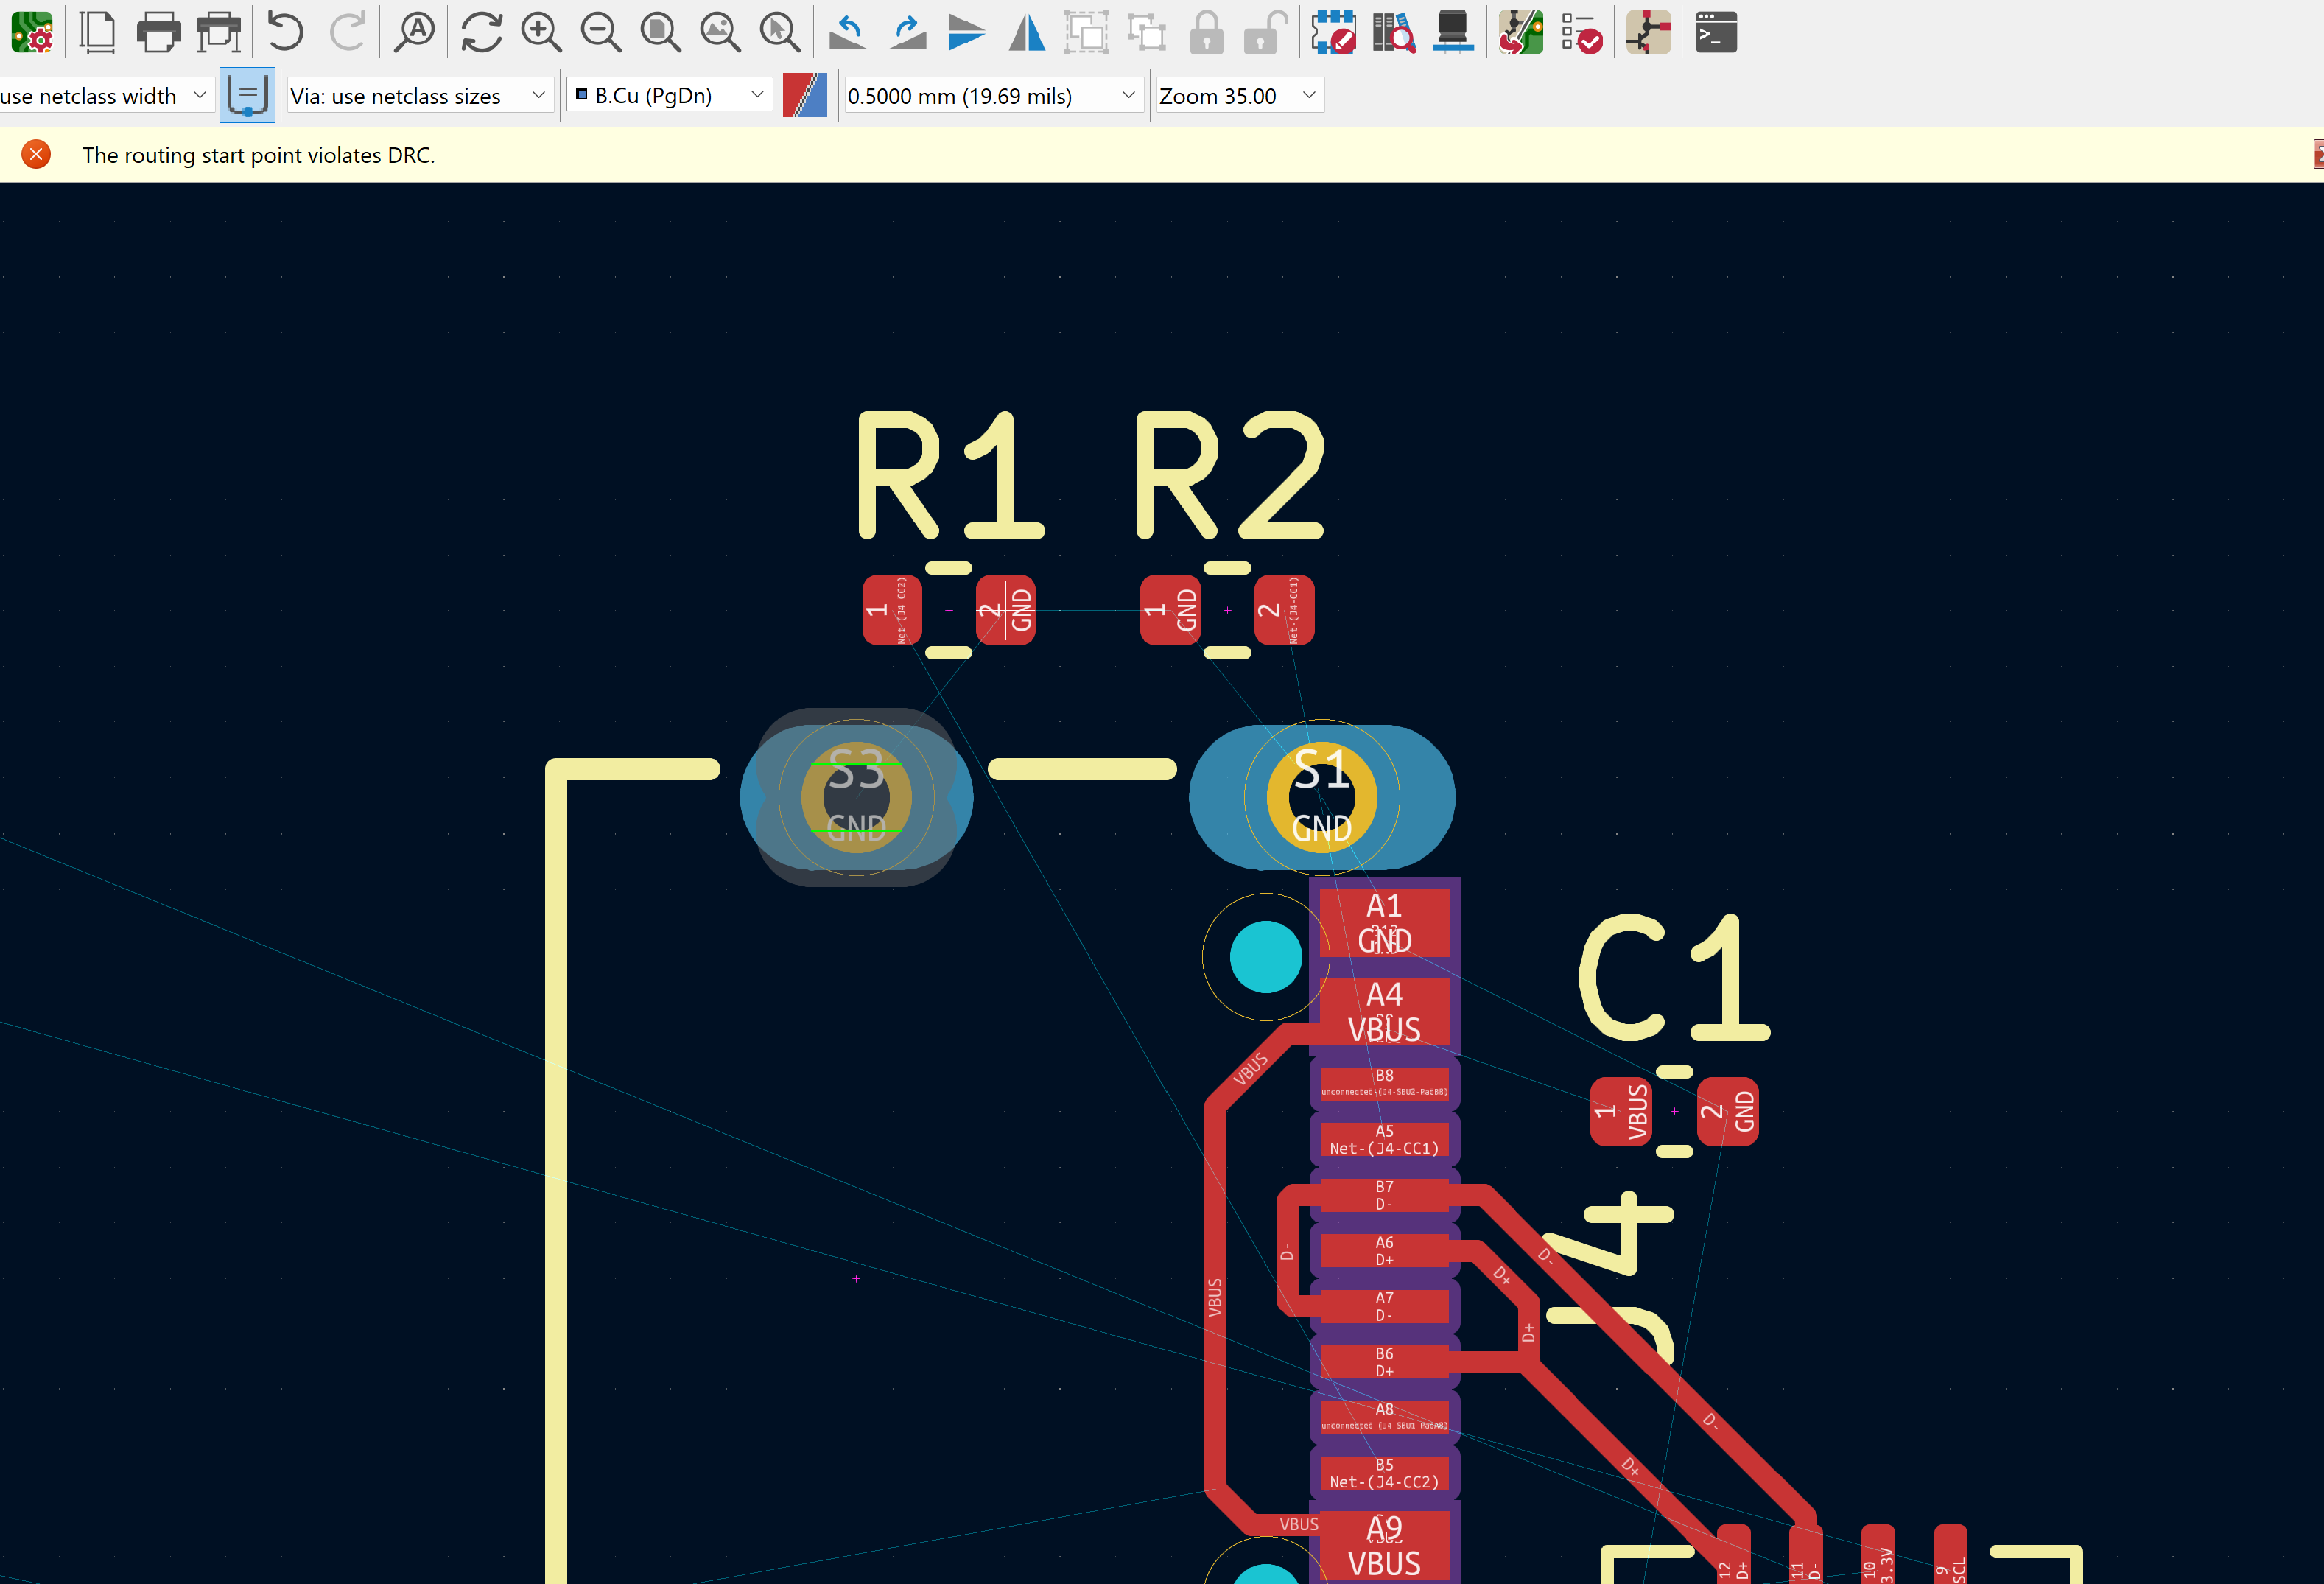Open the Find text tool

coord(414,33)
